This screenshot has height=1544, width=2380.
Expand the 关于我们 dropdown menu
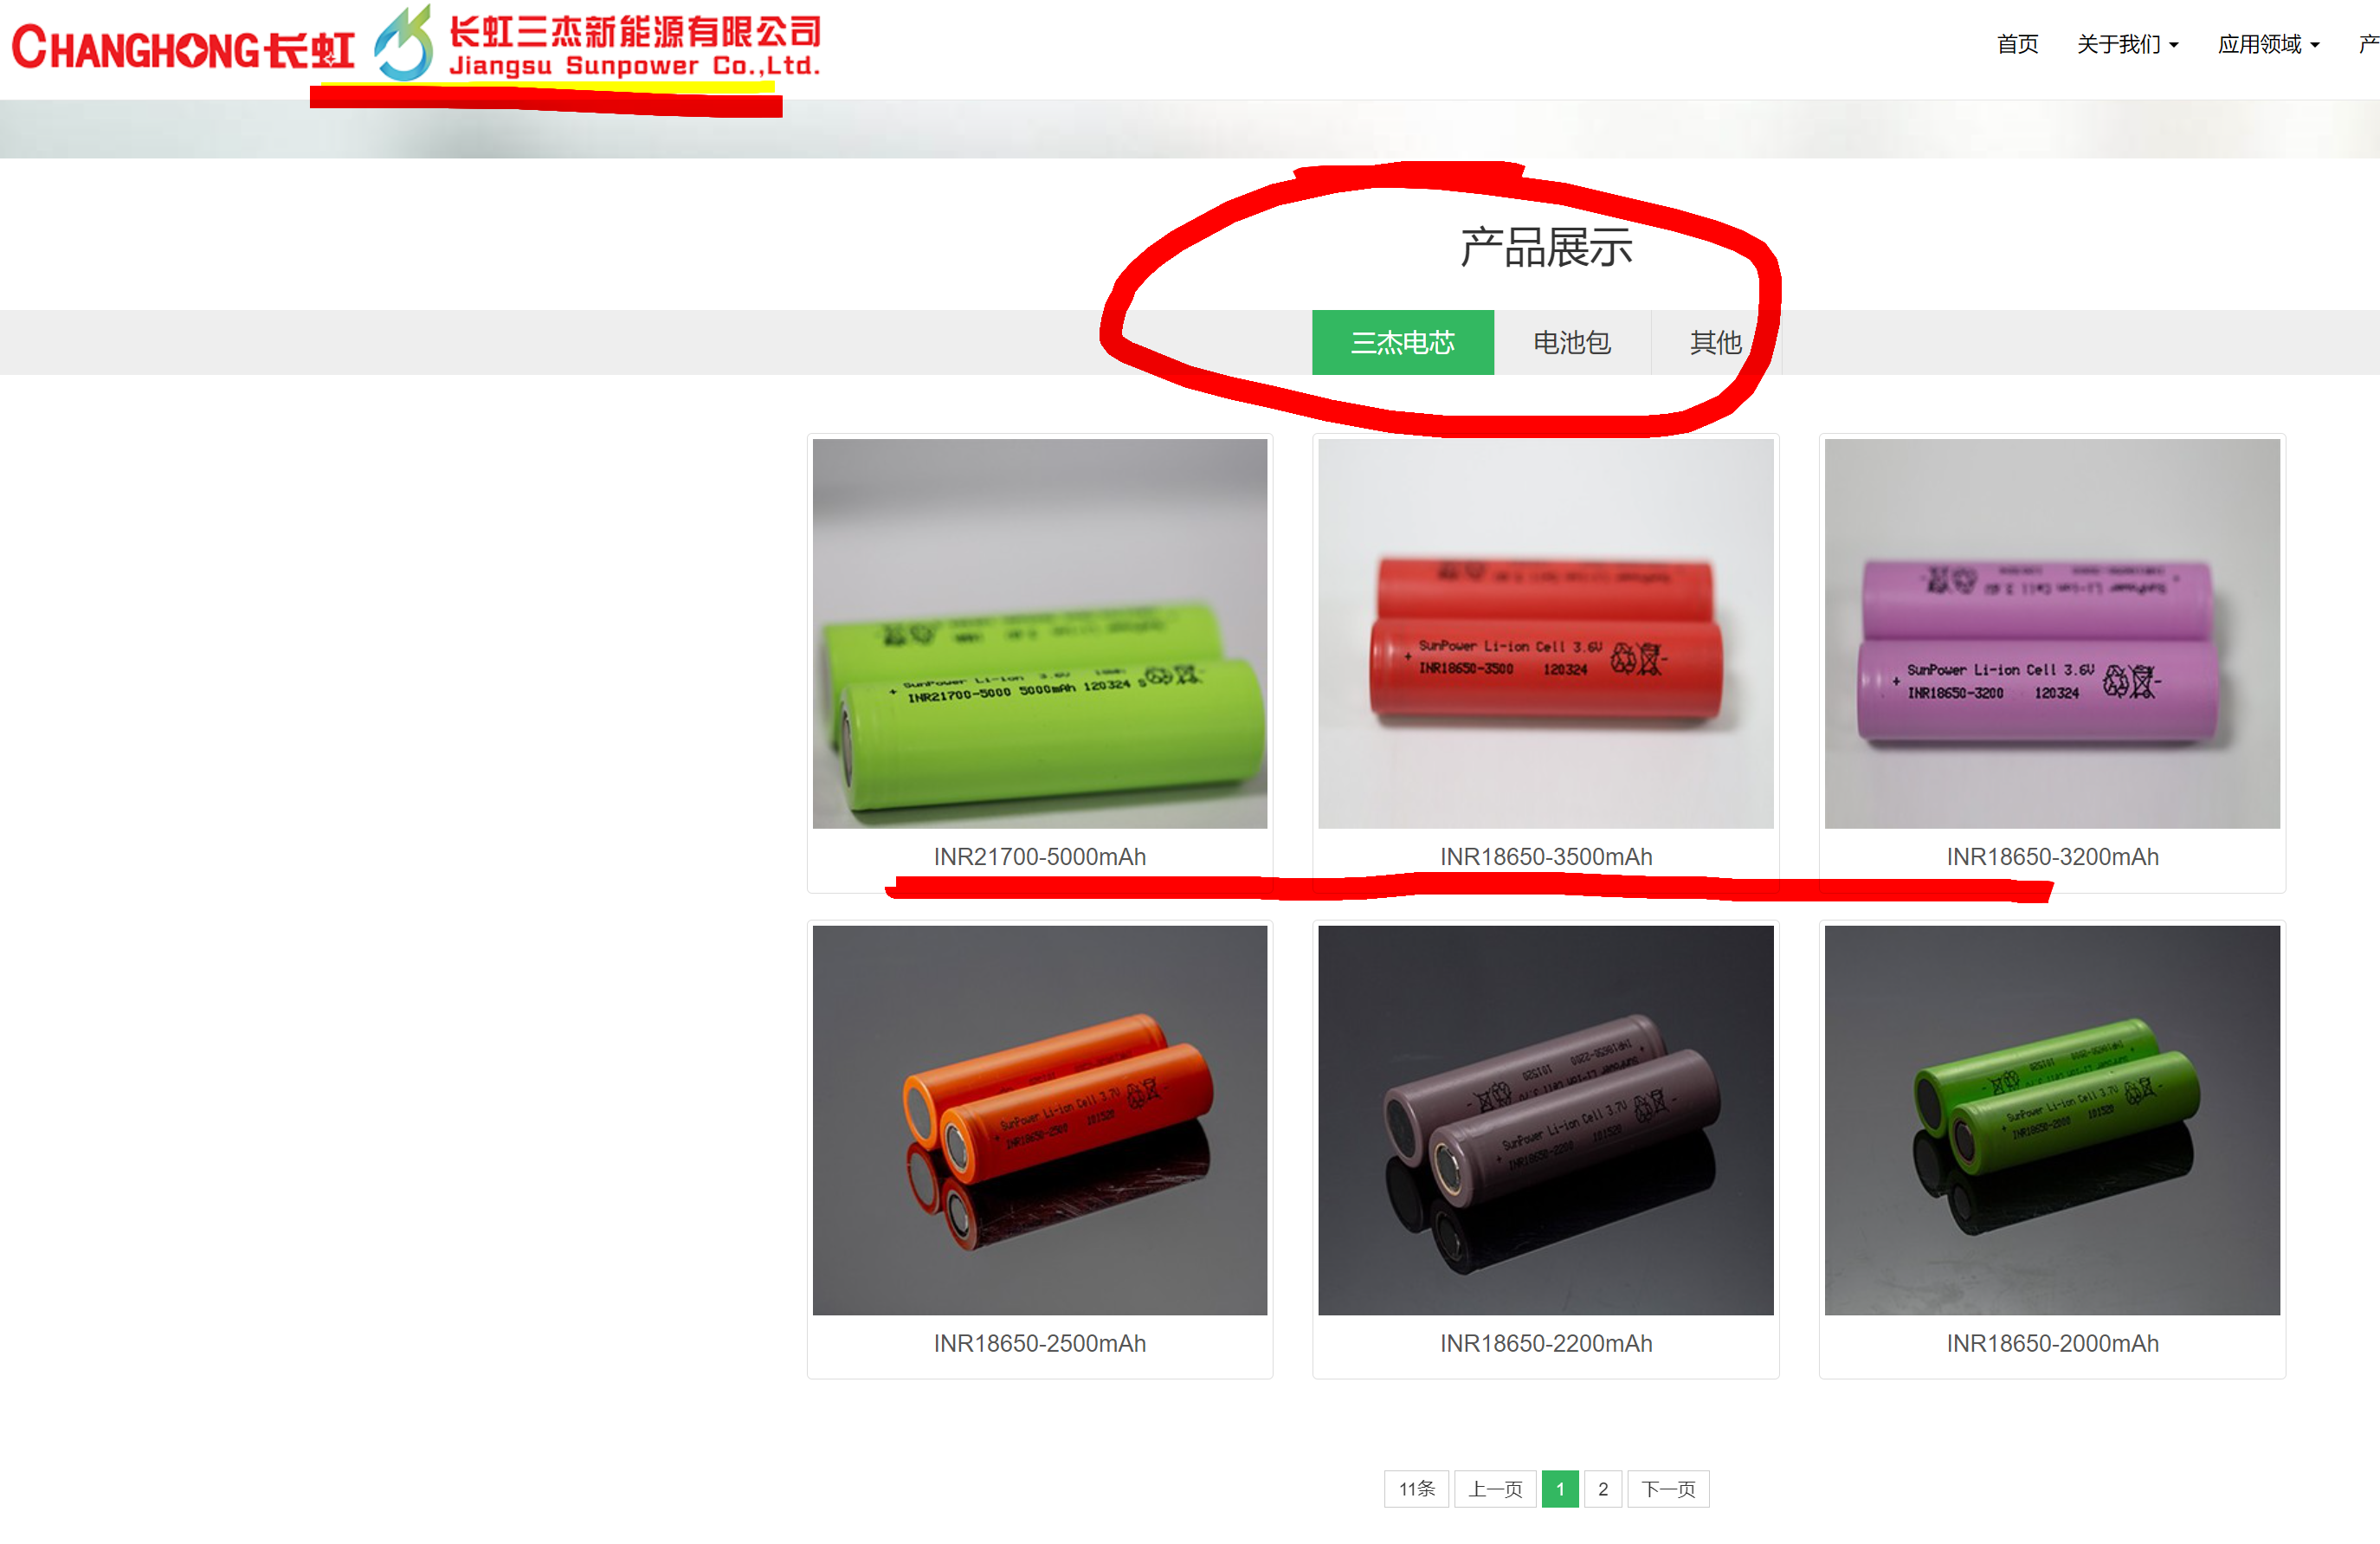click(x=2127, y=44)
